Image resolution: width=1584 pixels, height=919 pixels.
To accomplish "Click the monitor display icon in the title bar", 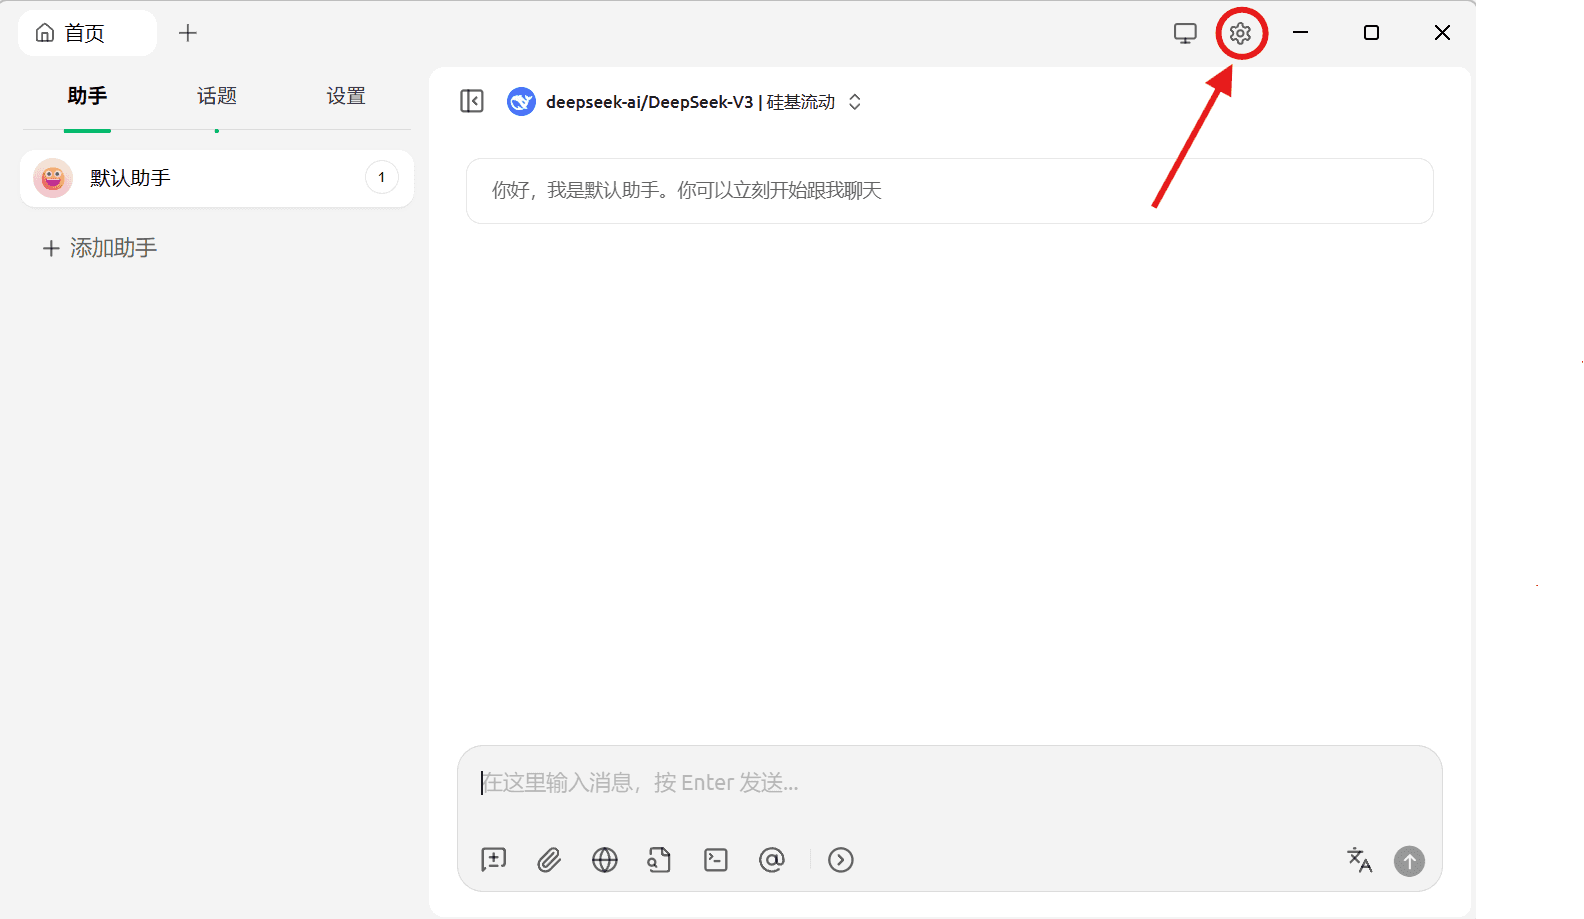I will (x=1185, y=33).
